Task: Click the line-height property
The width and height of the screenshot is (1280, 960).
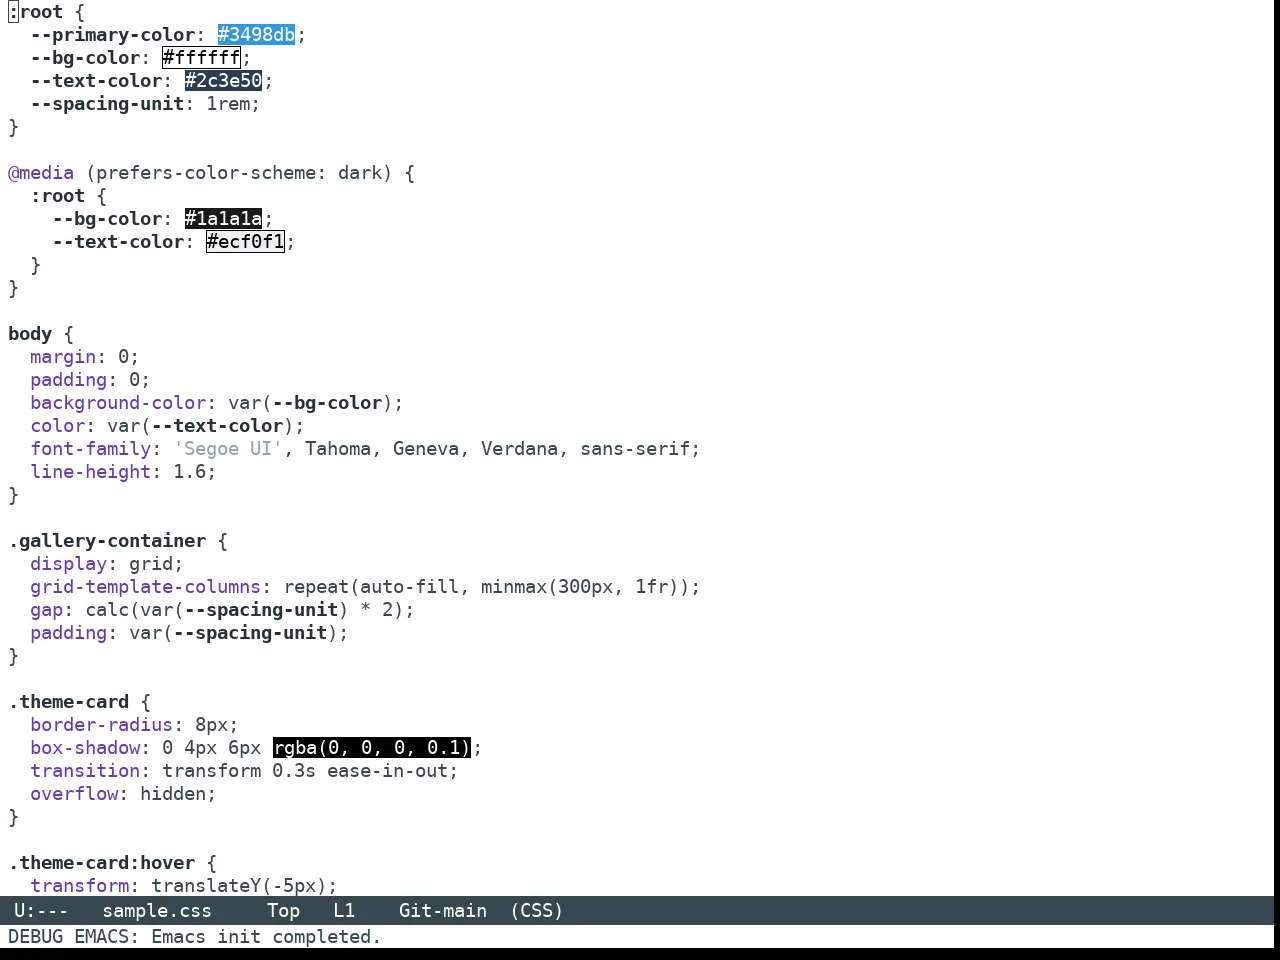Action: (90, 471)
